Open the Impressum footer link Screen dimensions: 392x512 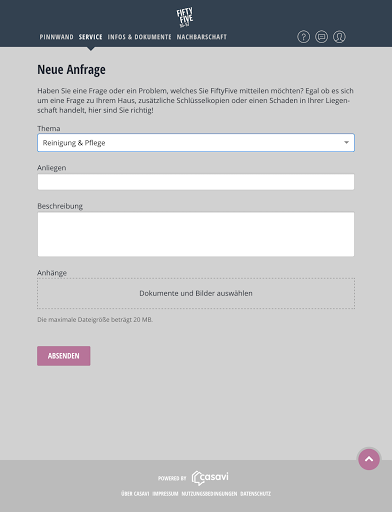(165, 494)
